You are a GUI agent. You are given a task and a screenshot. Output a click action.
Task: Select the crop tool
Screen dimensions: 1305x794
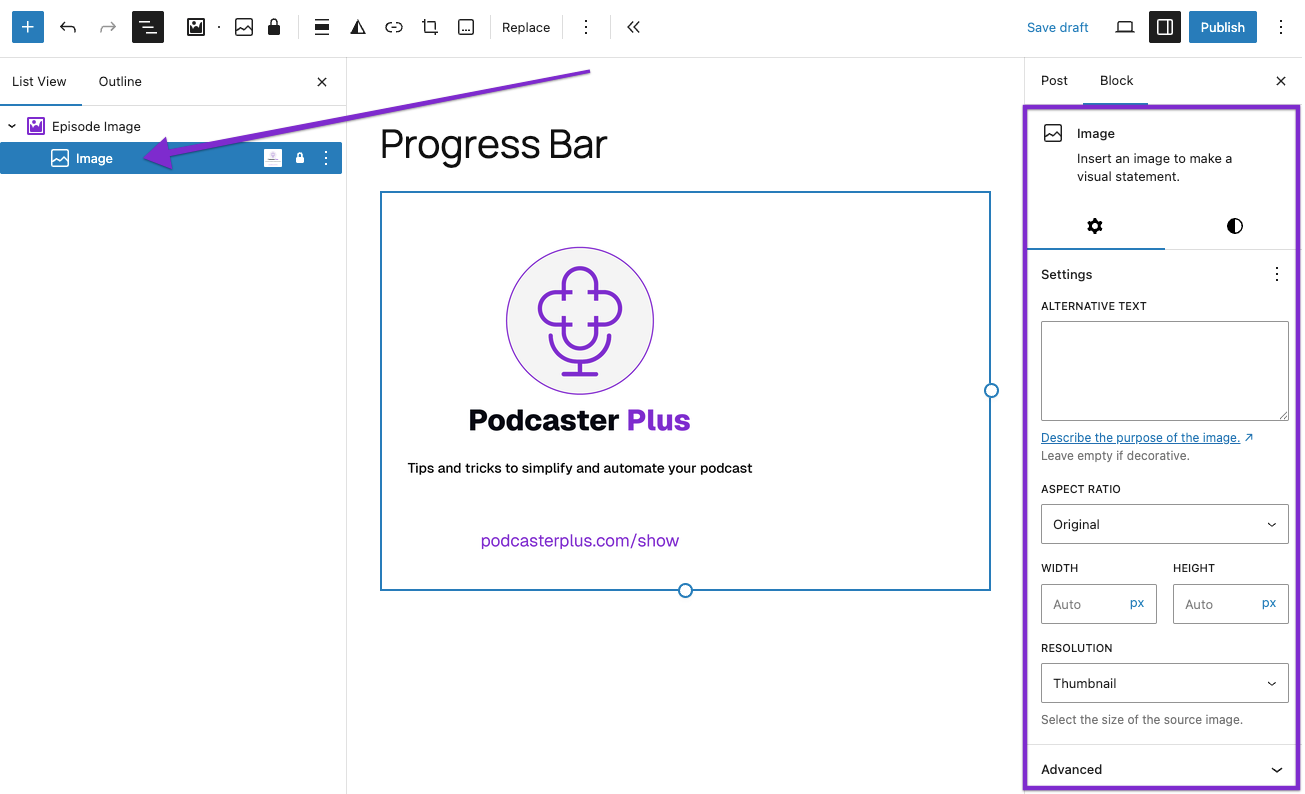430,27
